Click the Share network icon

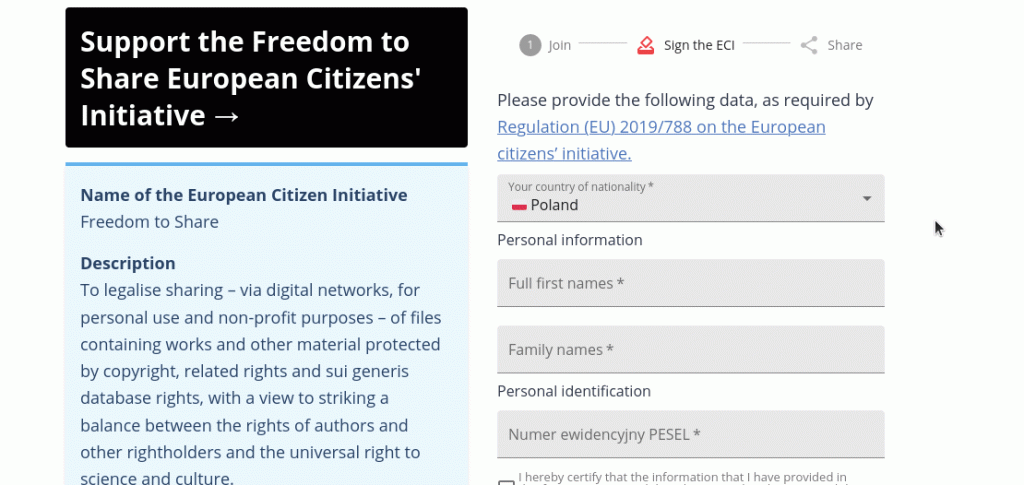[809, 45]
